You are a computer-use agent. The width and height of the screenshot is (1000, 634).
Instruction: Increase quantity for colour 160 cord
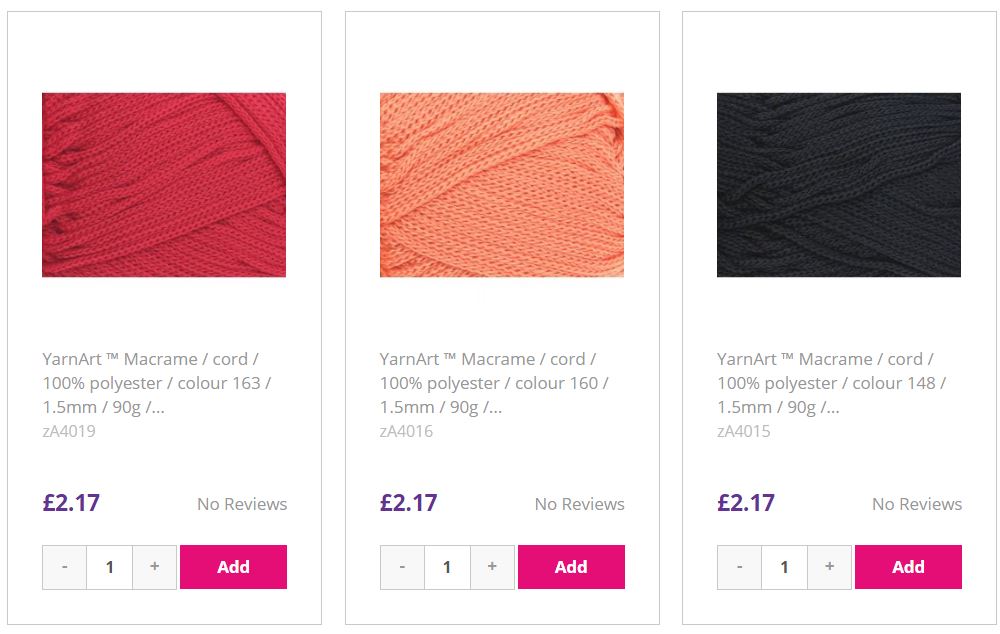(x=492, y=567)
